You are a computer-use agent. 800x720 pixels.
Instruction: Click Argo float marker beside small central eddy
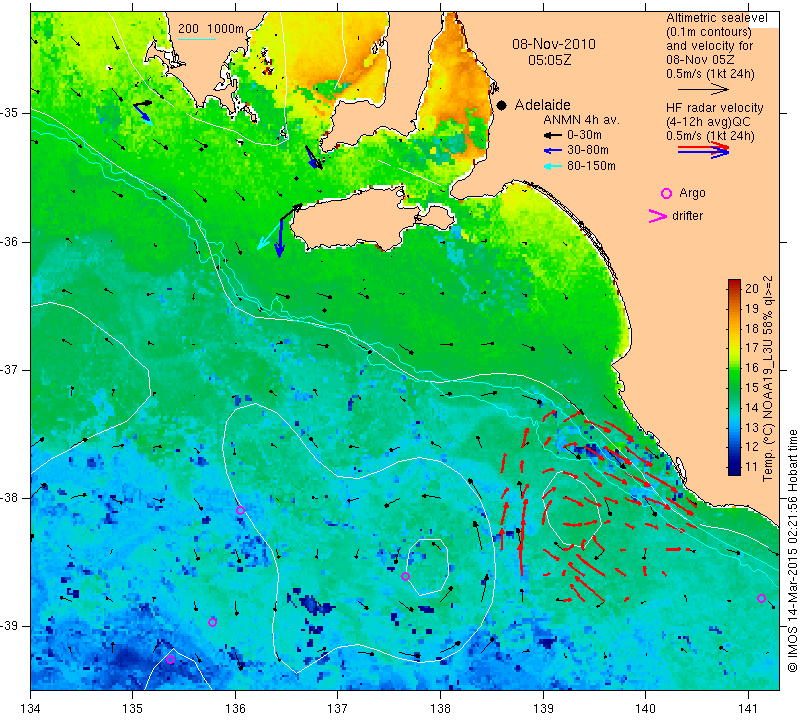pyautogui.click(x=406, y=577)
